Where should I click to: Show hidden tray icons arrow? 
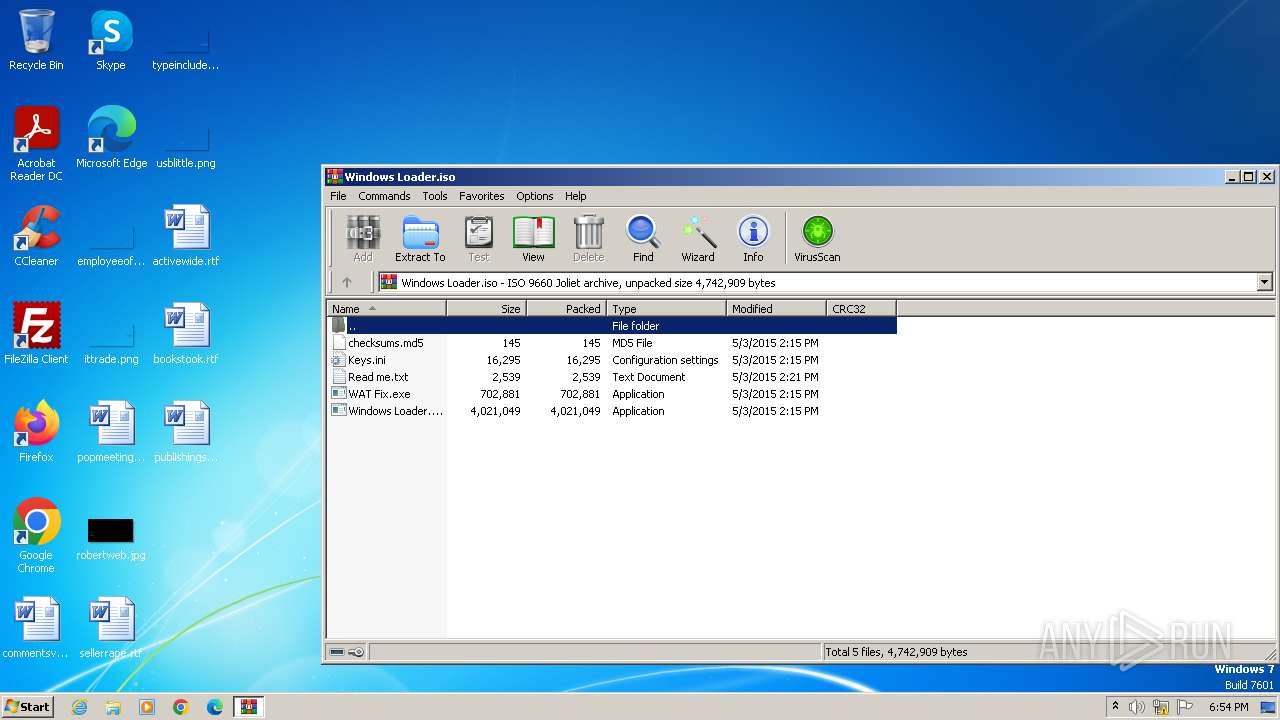point(1115,707)
